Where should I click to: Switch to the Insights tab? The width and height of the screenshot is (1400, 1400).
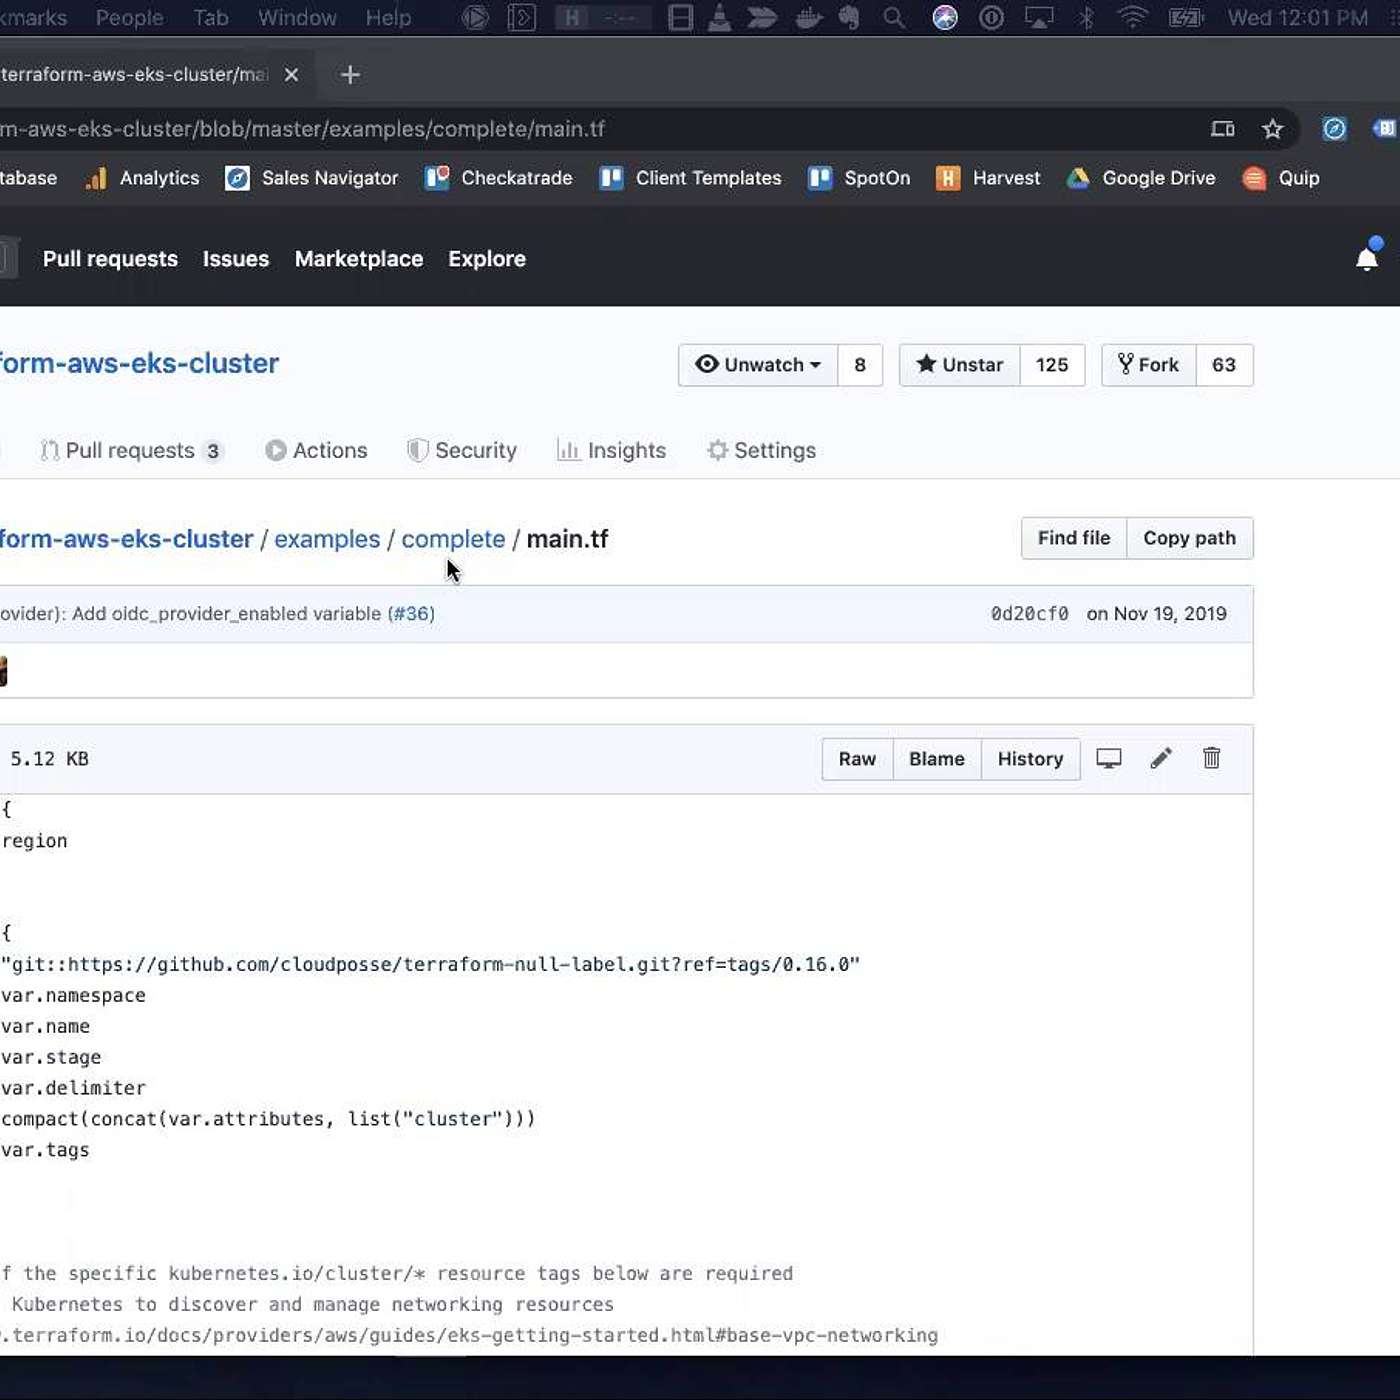tap(611, 451)
